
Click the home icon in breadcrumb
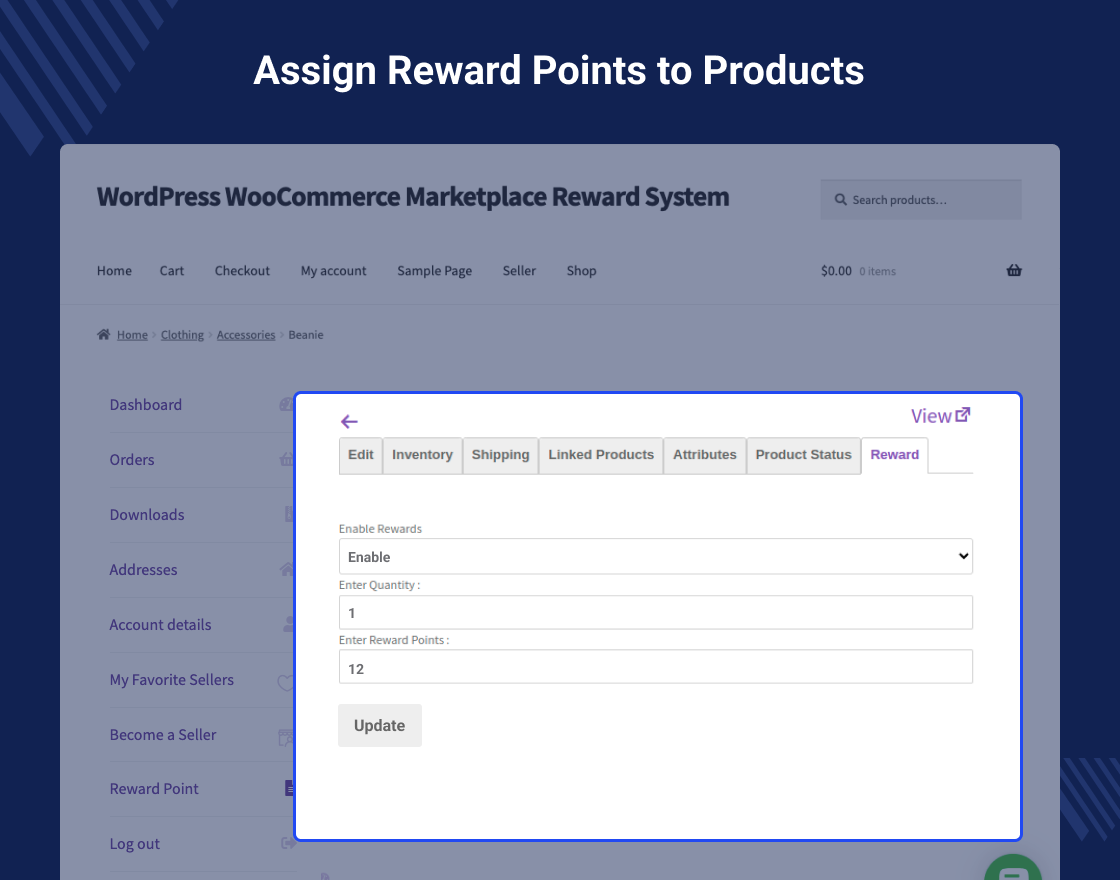104,334
